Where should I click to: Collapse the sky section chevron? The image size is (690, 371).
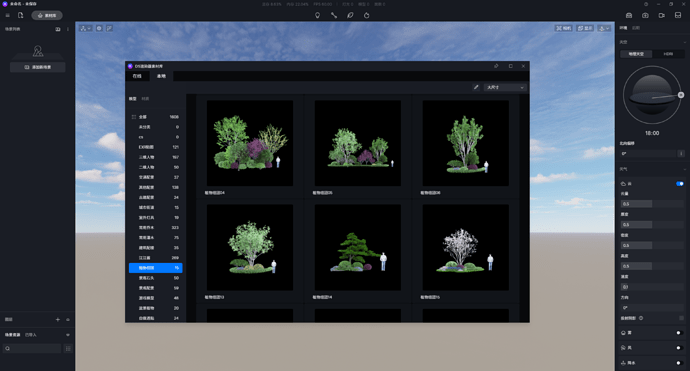pos(685,42)
